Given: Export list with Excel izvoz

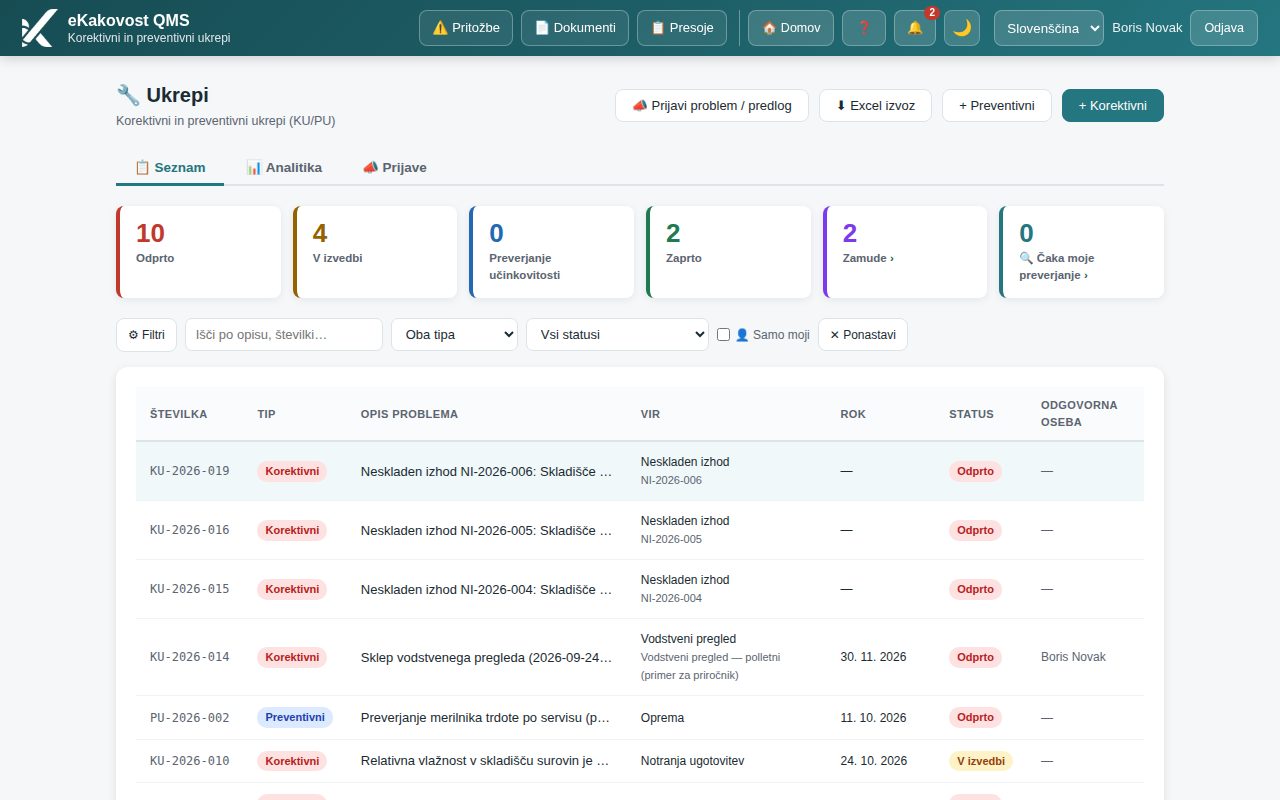Looking at the screenshot, I should [875, 106].
